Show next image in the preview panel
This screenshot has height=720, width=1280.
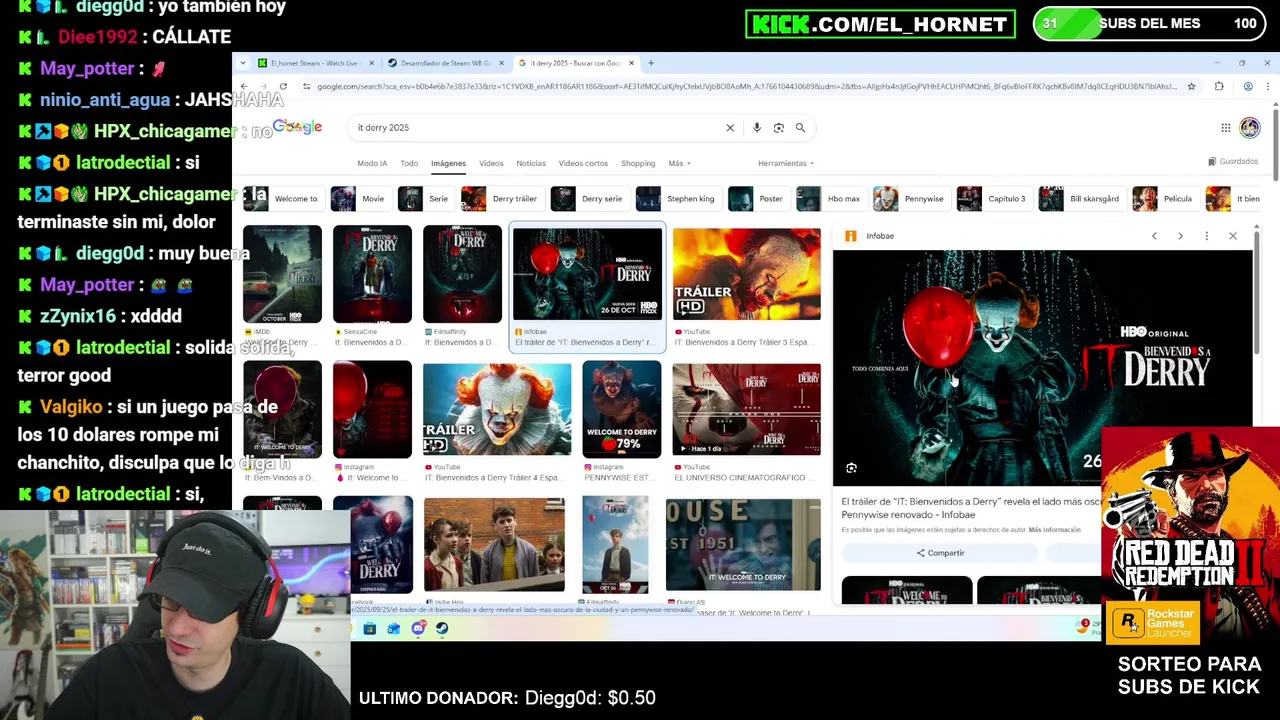point(1180,236)
